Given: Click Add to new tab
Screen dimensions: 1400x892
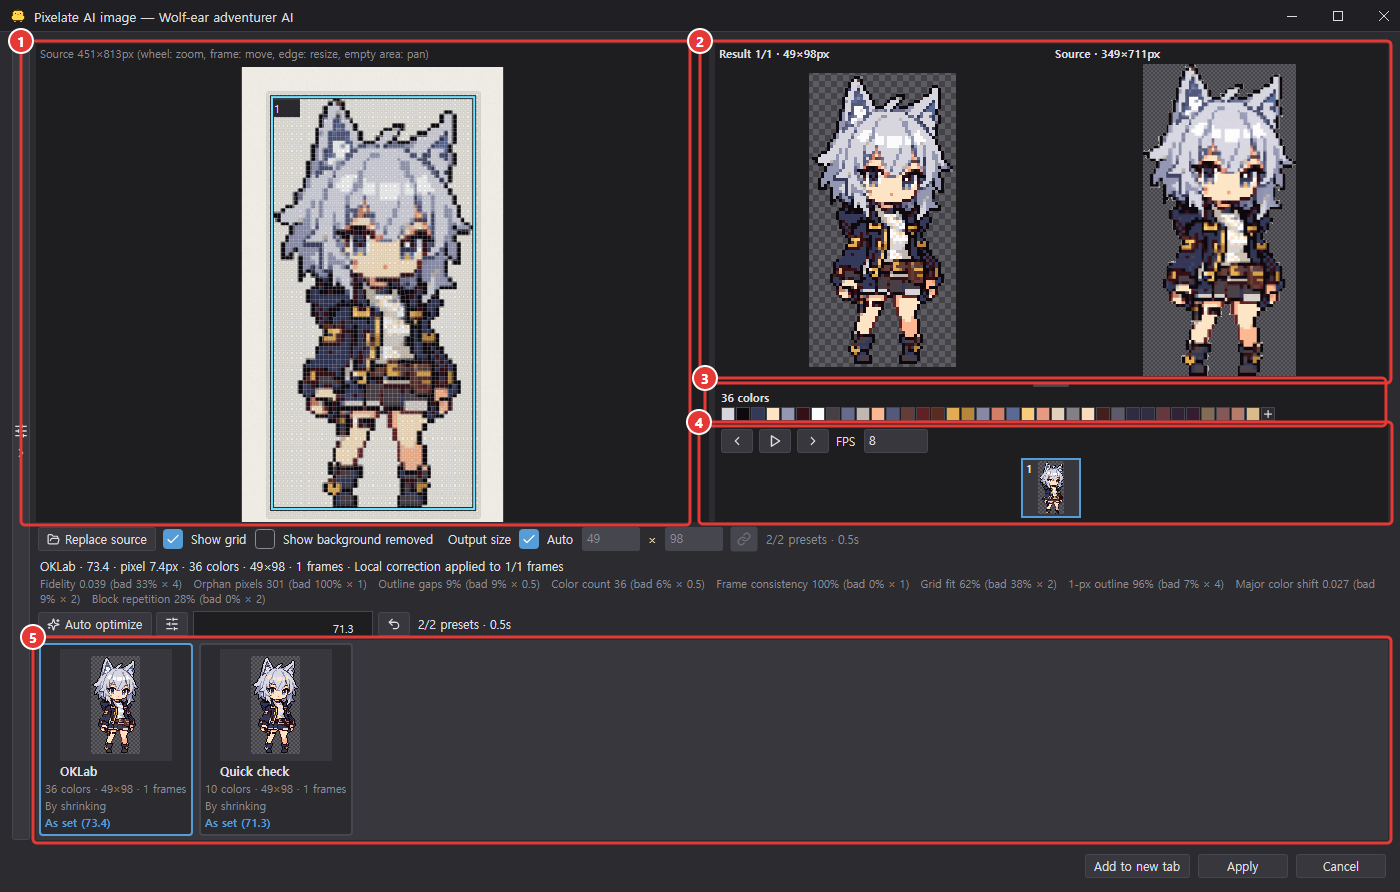Looking at the screenshot, I should click(x=1137, y=867).
